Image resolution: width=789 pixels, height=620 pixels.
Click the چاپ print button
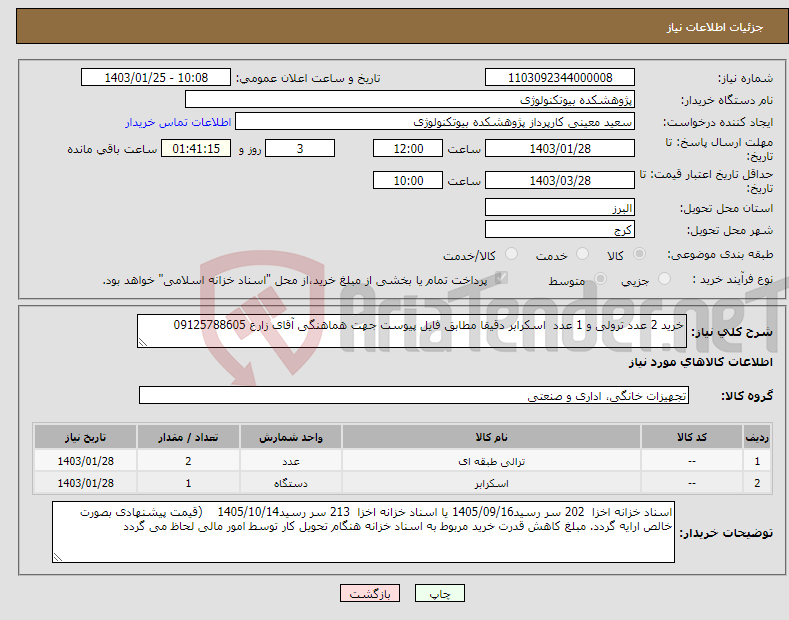click(440, 593)
